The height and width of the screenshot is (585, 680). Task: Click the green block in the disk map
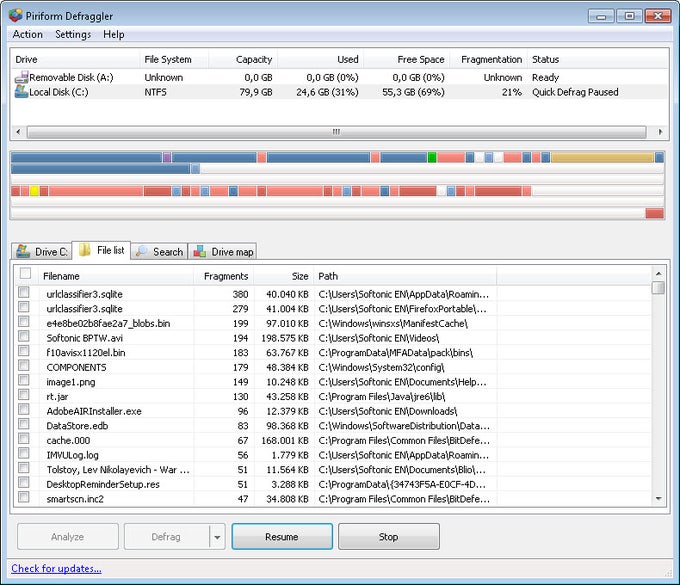pos(432,157)
